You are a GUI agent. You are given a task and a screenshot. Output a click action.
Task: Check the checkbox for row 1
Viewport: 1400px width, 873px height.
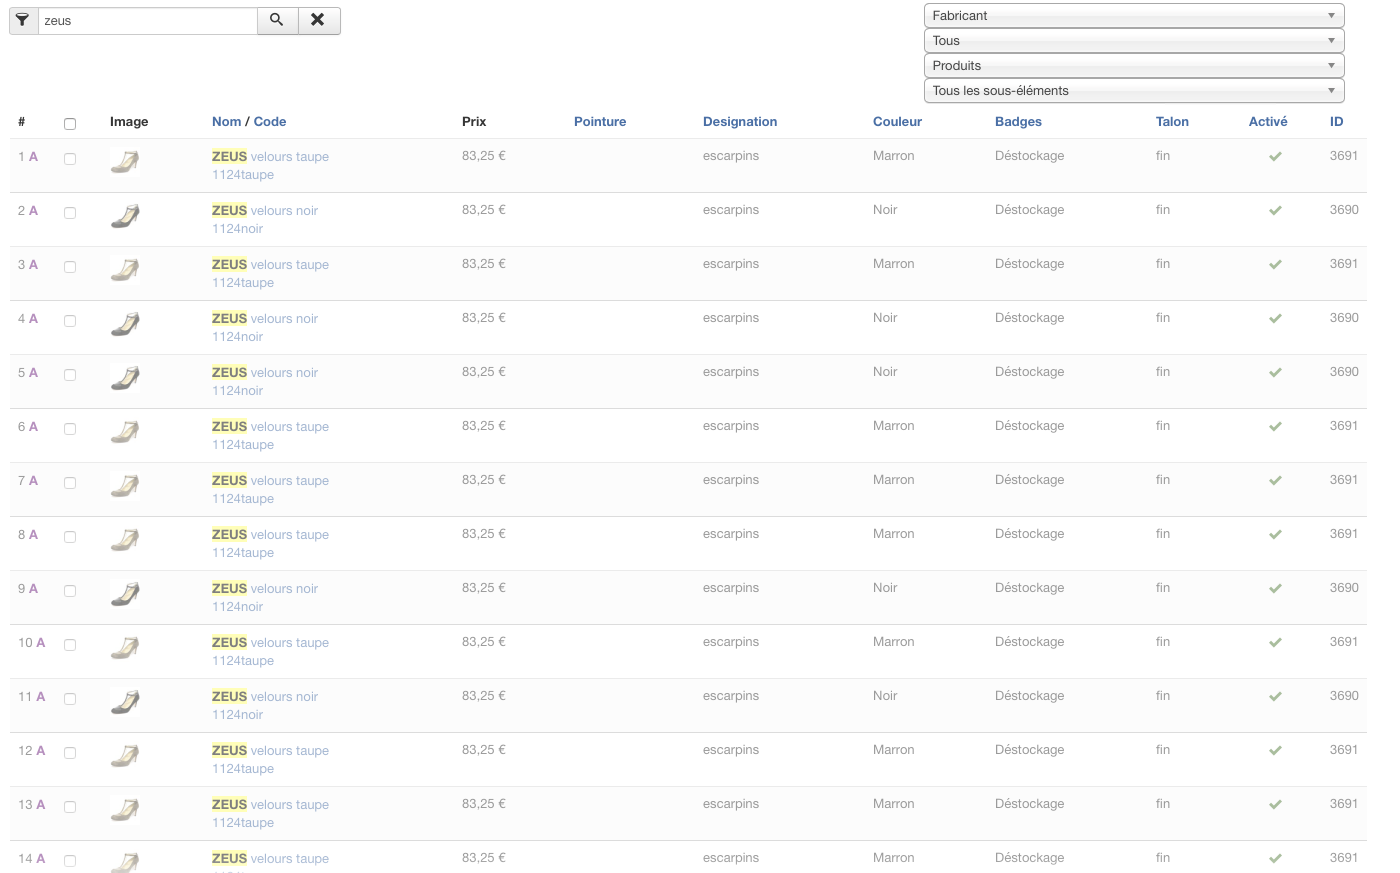pyautogui.click(x=70, y=159)
